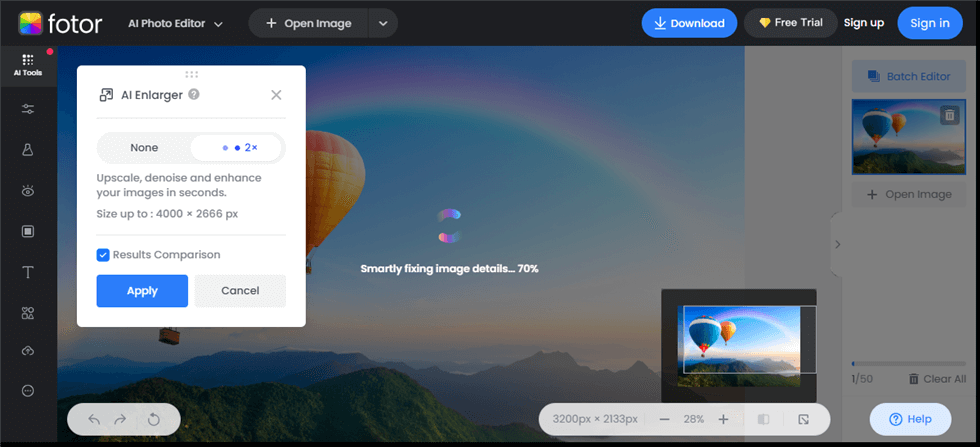Collapse the right panel with chevron
This screenshot has width=980, height=447.
838,244
